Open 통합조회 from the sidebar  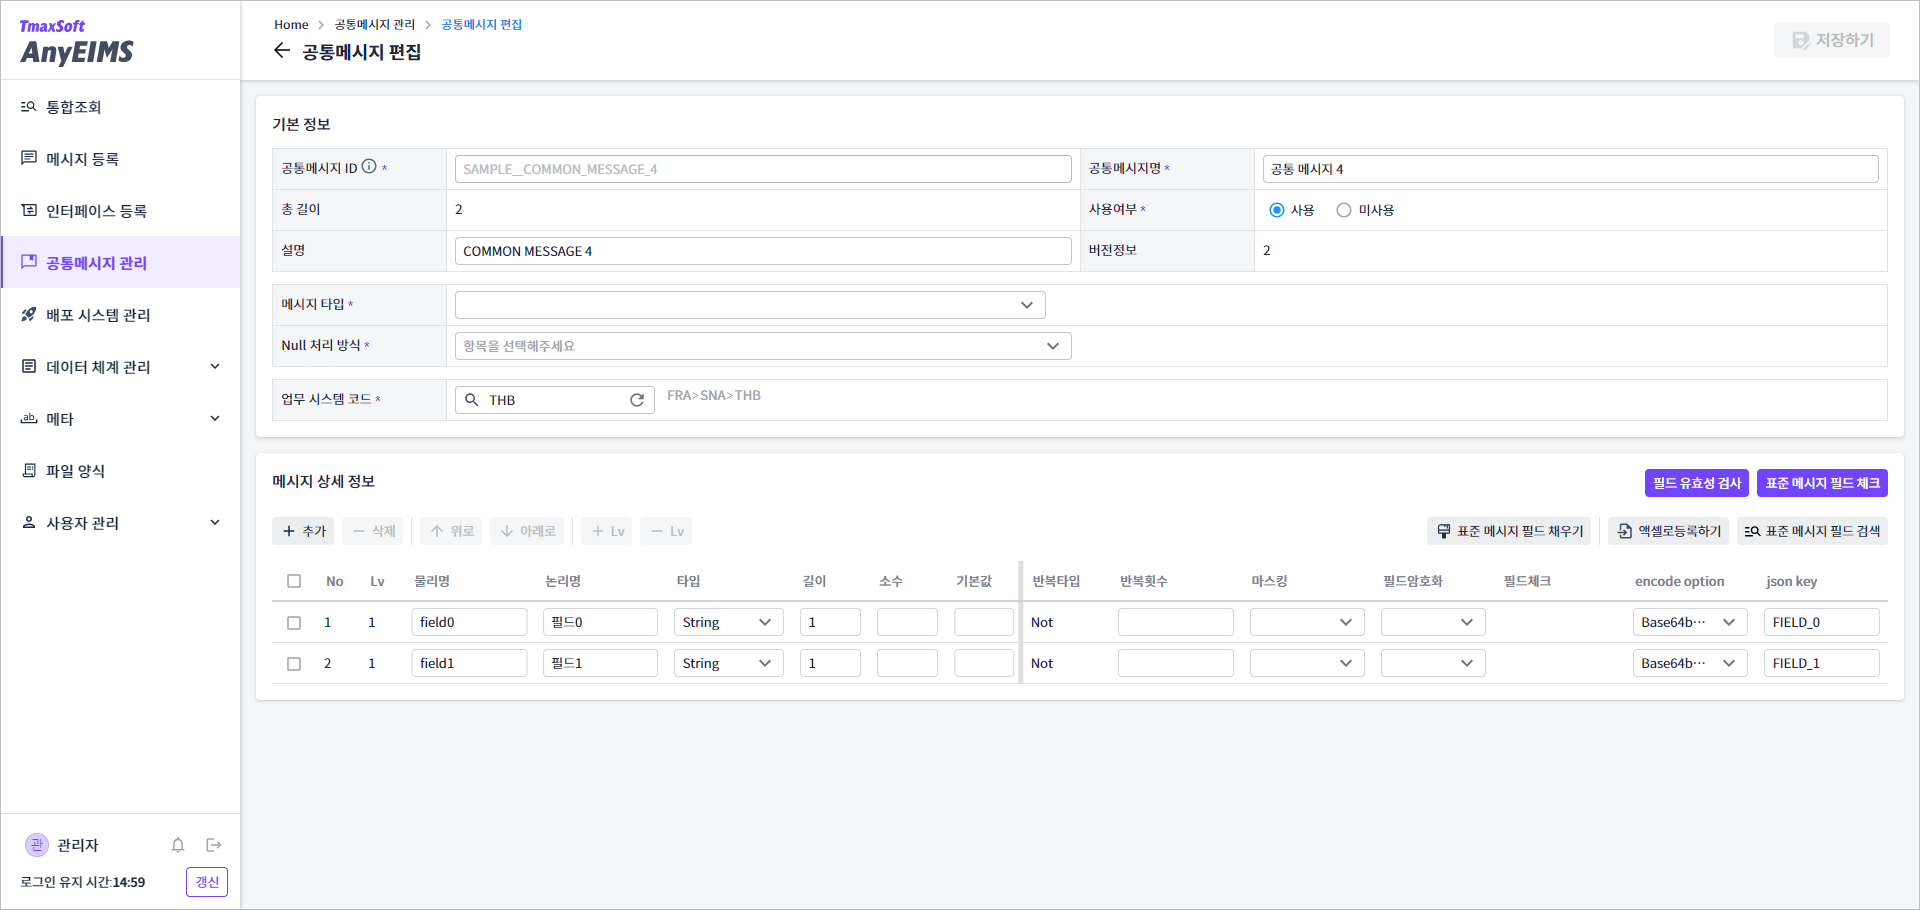pyautogui.click(x=120, y=107)
